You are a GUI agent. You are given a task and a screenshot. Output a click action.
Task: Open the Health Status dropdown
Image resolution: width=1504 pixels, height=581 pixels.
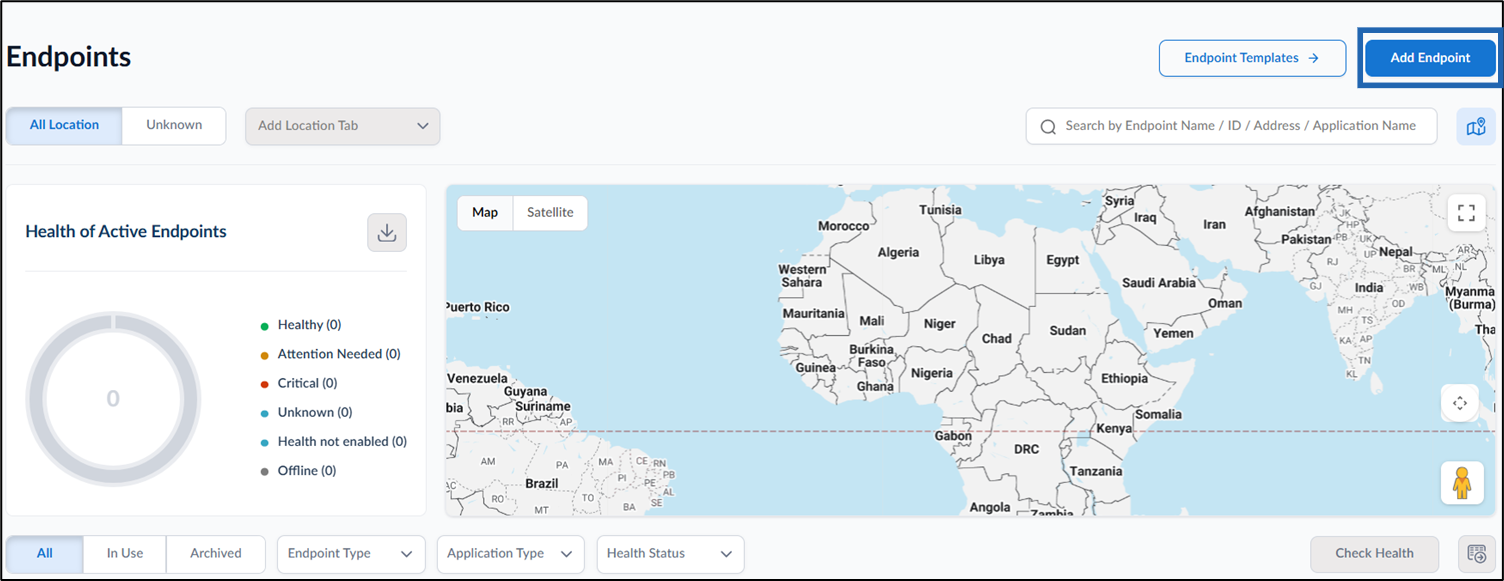[x=670, y=554]
